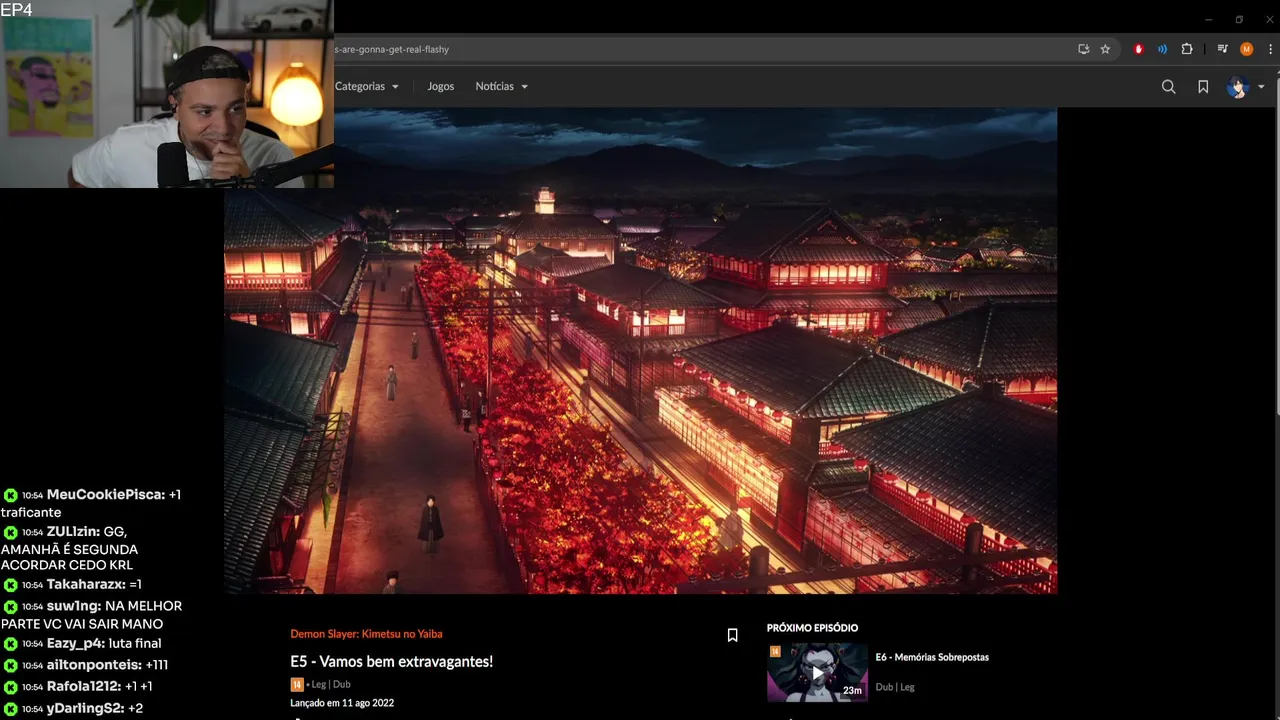
Task: Minimize the Chrome browser window
Action: click(x=1208, y=19)
